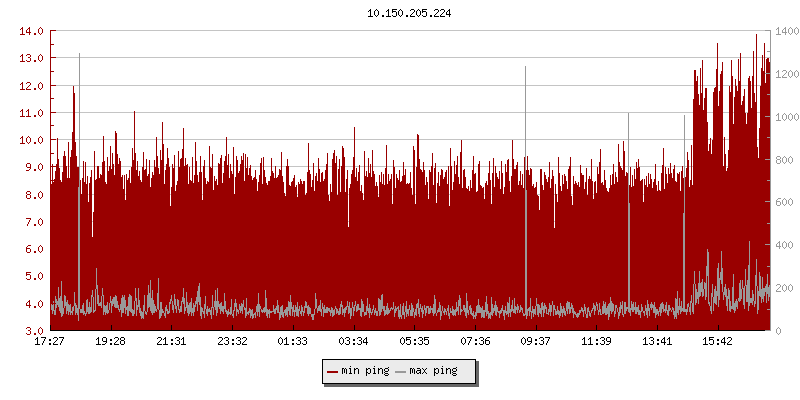
Task: Select the 09:37 time axis label
Action: coord(535,342)
